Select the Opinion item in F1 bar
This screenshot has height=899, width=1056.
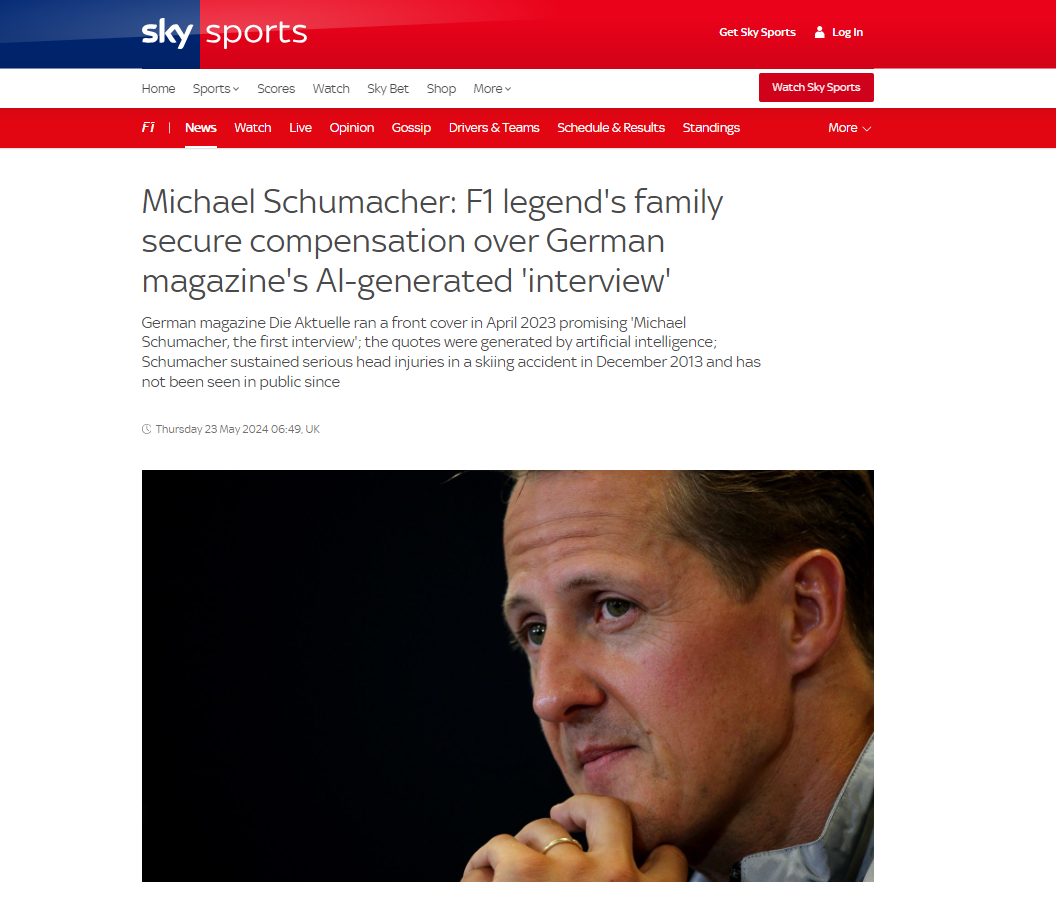point(352,128)
